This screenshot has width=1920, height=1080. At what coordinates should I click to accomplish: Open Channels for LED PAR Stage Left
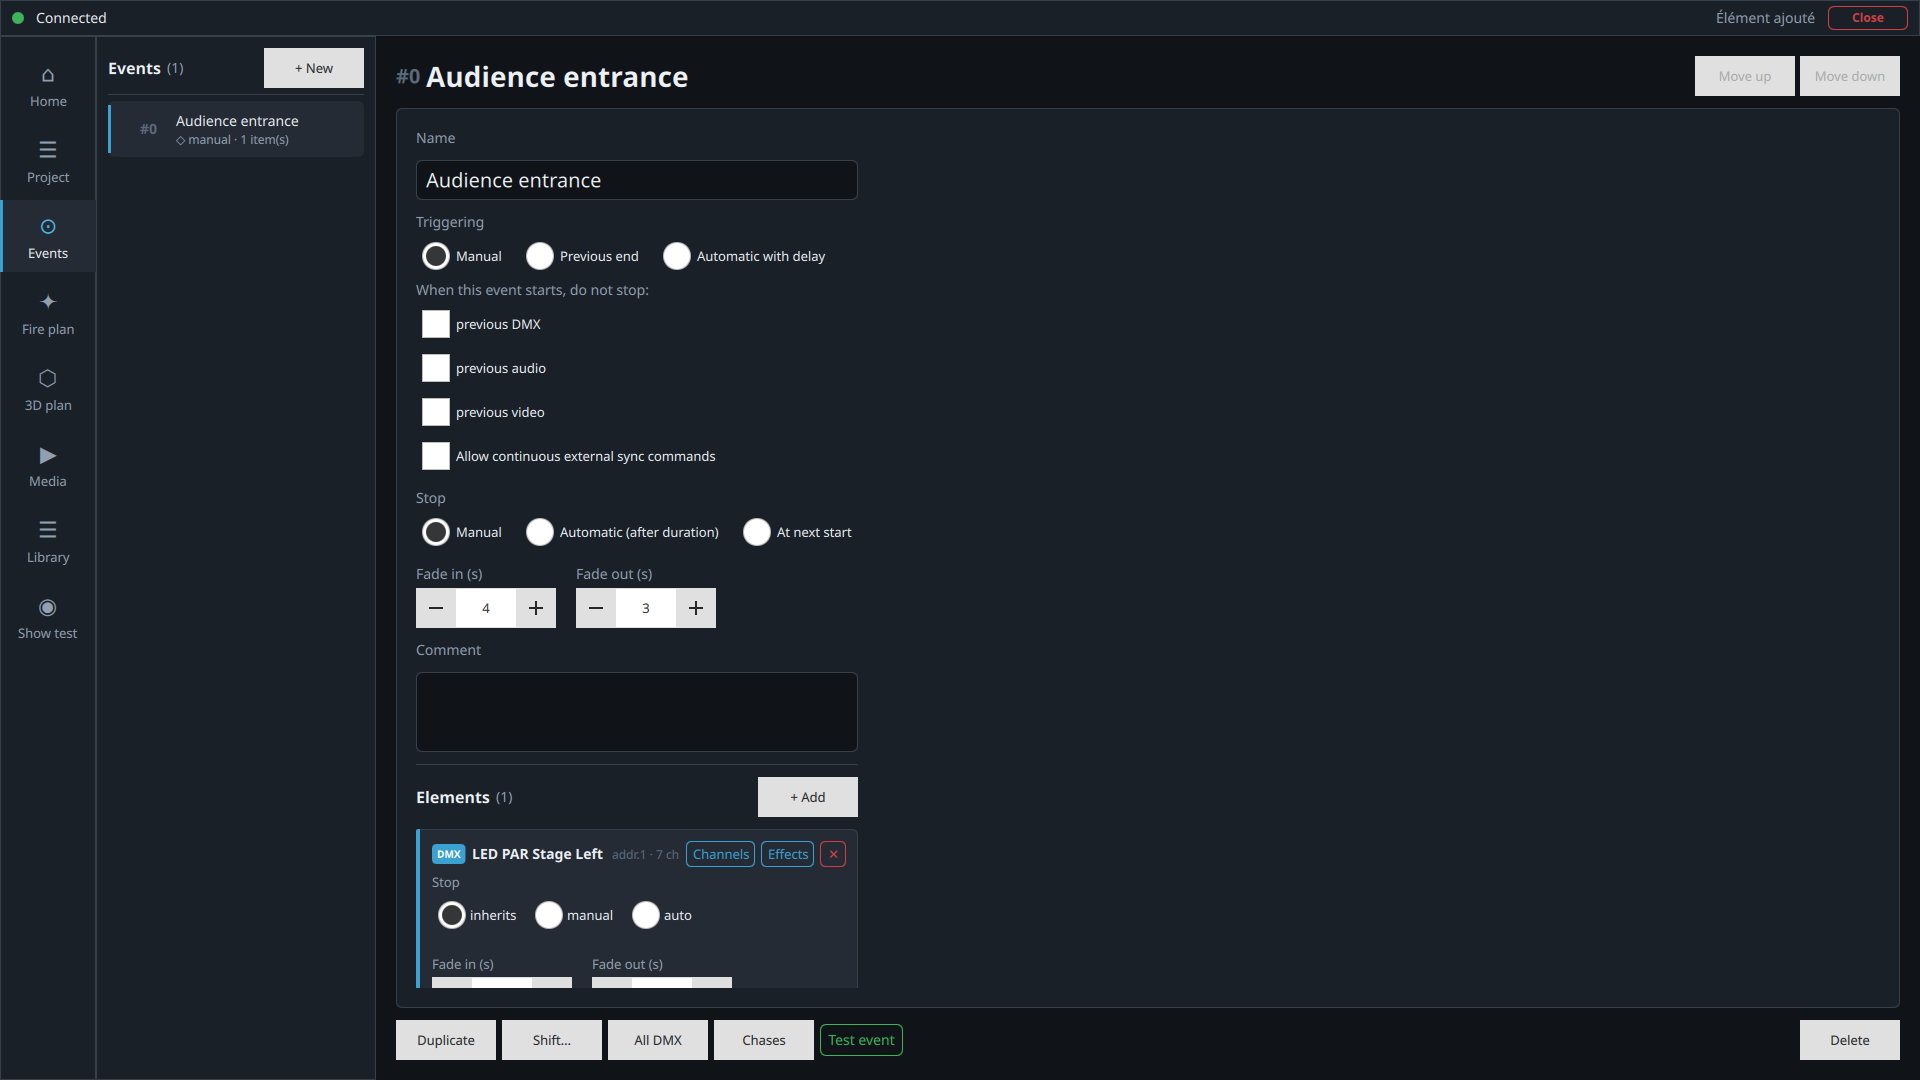click(720, 854)
